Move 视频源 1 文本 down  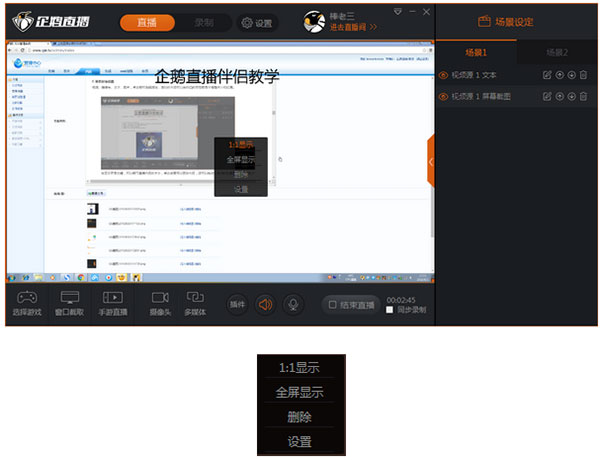click(571, 75)
